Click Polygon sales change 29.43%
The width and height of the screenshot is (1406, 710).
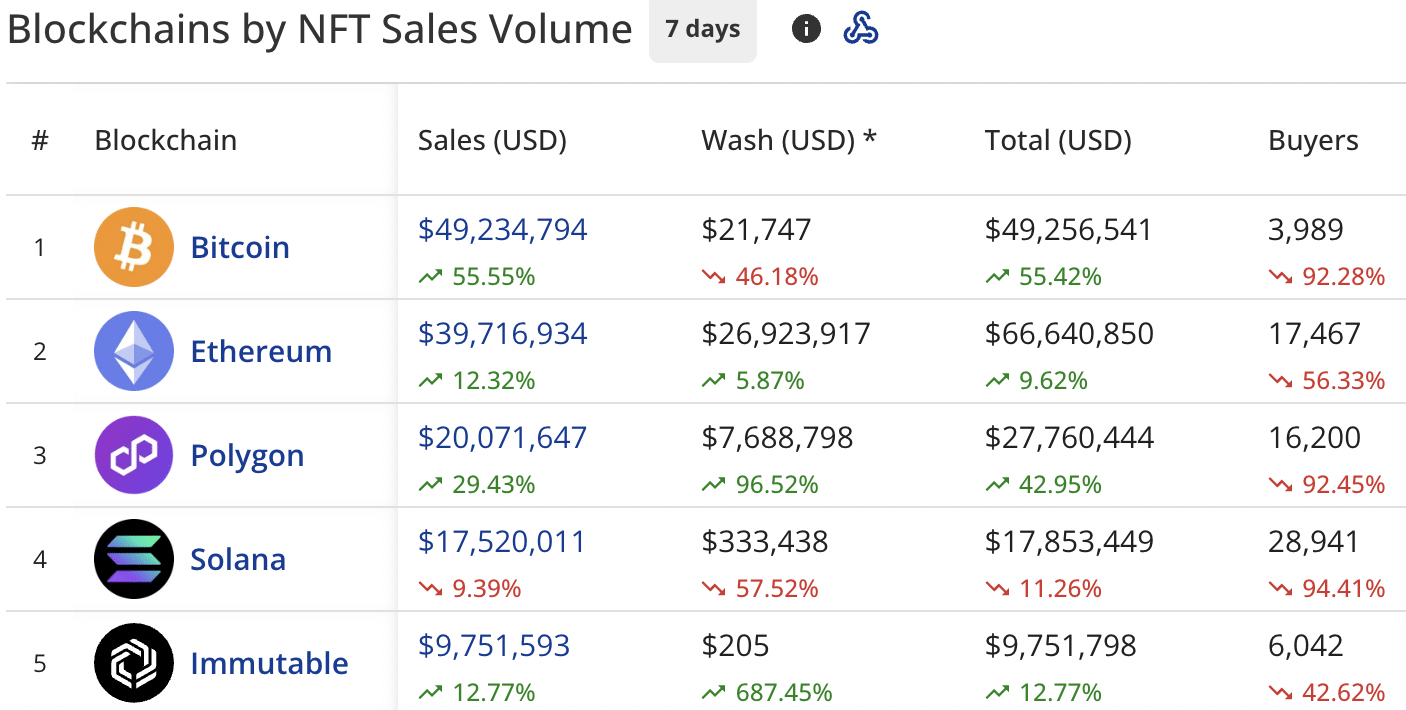477,485
